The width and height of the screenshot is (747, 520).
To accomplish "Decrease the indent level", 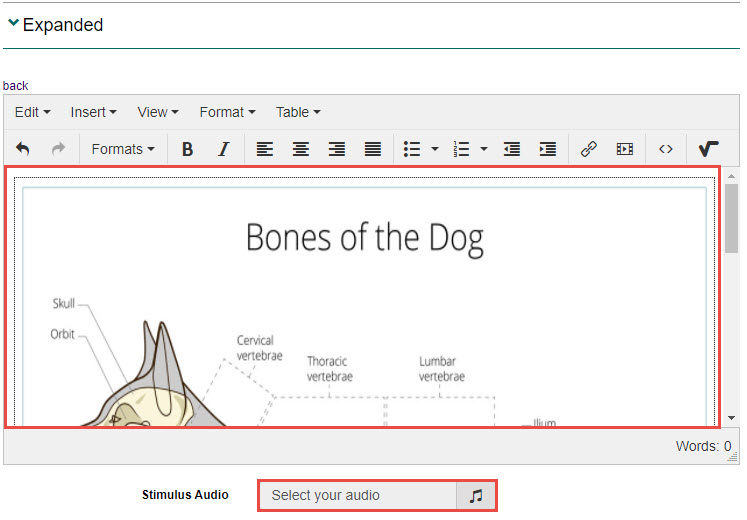I will (x=512, y=149).
